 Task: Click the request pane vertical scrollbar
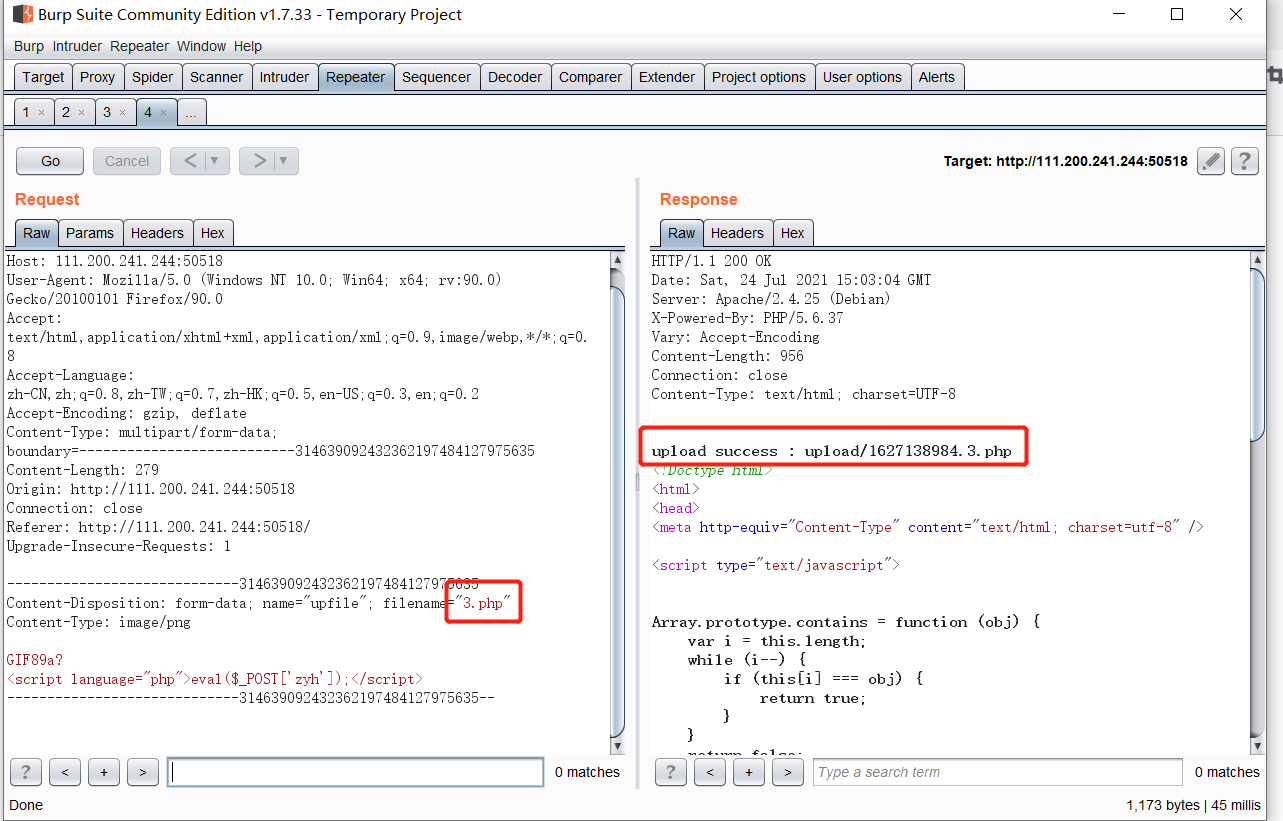click(617, 503)
